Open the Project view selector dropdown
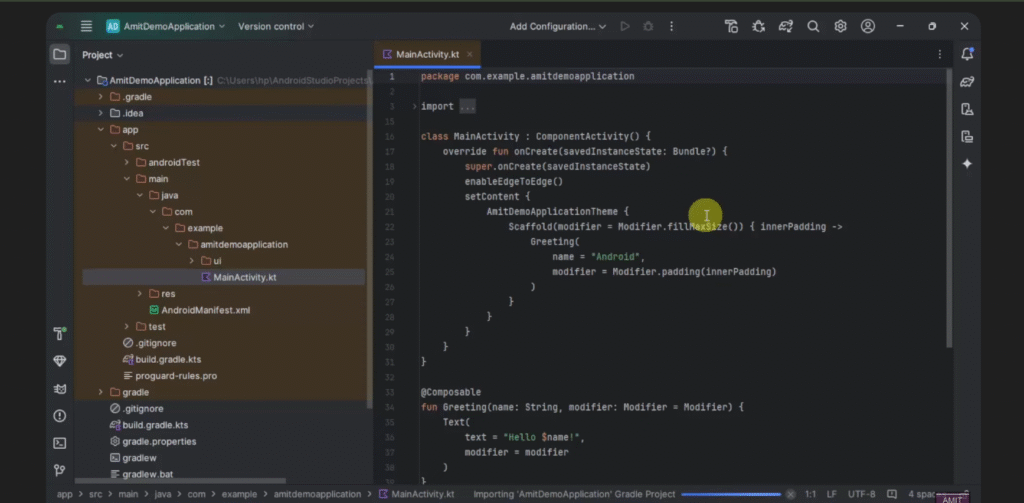This screenshot has height=503, width=1024. 103,55
